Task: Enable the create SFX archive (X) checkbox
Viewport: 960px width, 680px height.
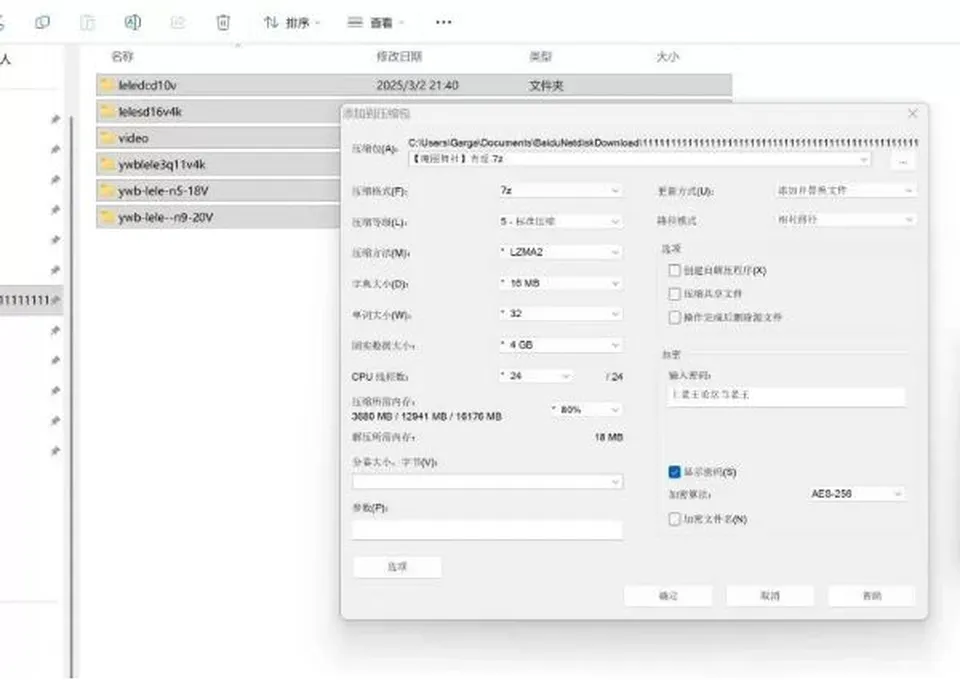Action: (675, 270)
